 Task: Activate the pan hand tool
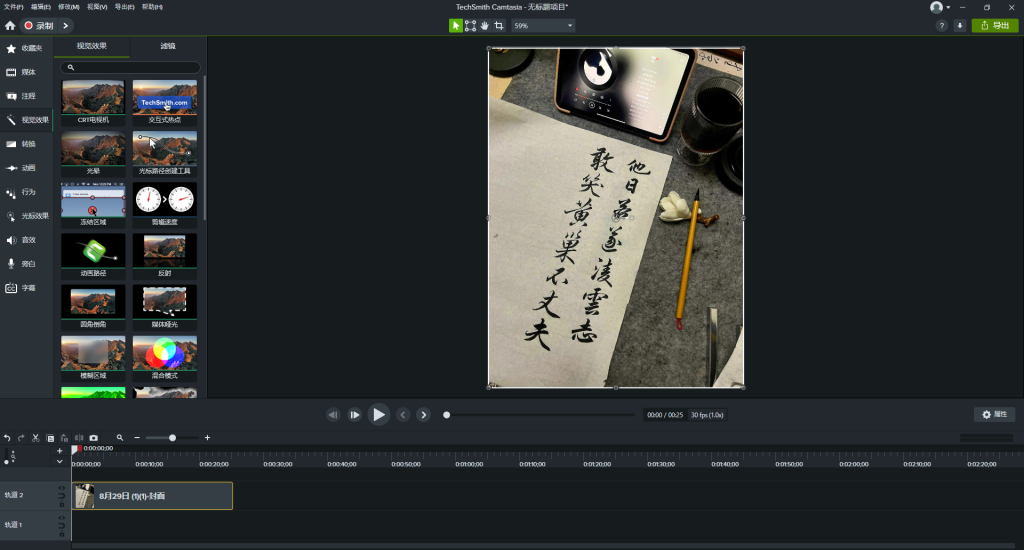tap(485, 25)
